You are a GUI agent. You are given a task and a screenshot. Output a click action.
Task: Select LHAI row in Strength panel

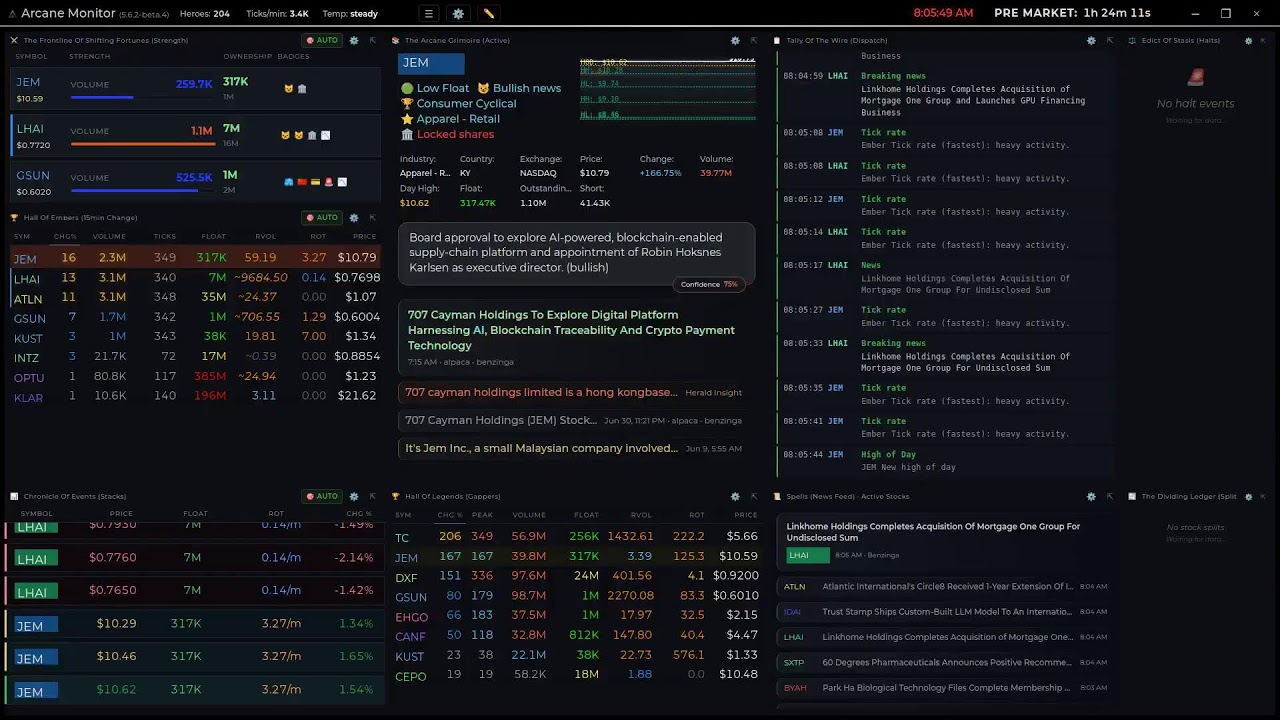(x=195, y=136)
